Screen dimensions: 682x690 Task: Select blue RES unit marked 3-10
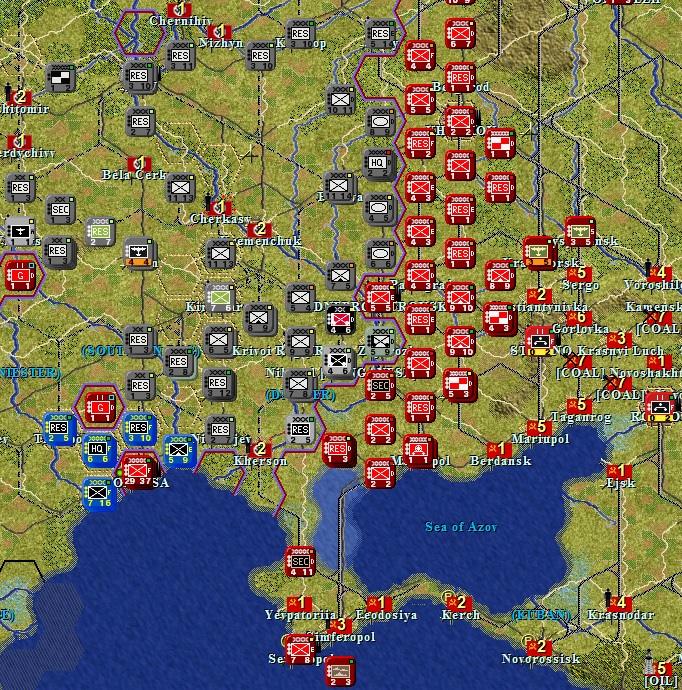[139, 429]
